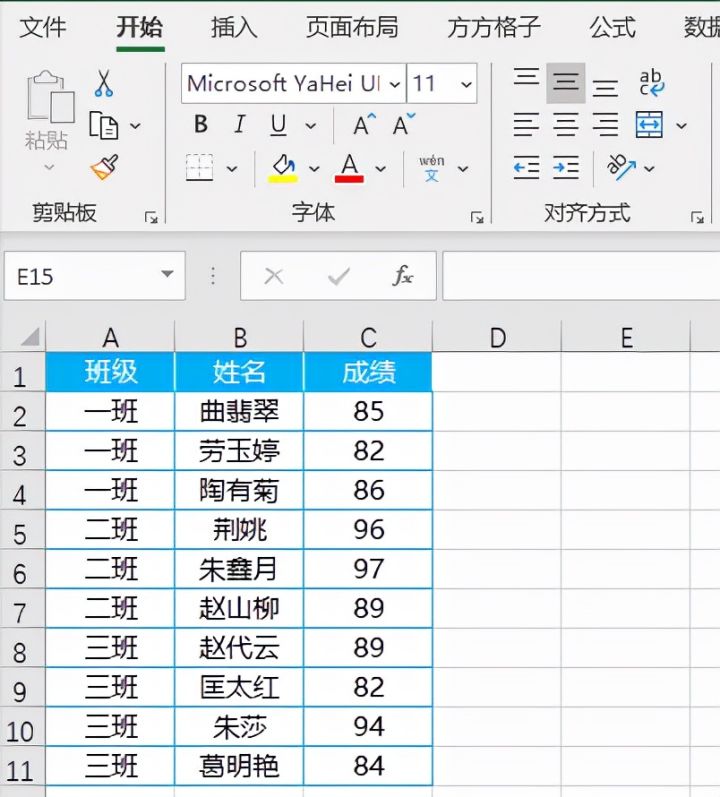Center text horizontally
Viewport: 720px width, 797px height.
pyautogui.click(x=566, y=125)
